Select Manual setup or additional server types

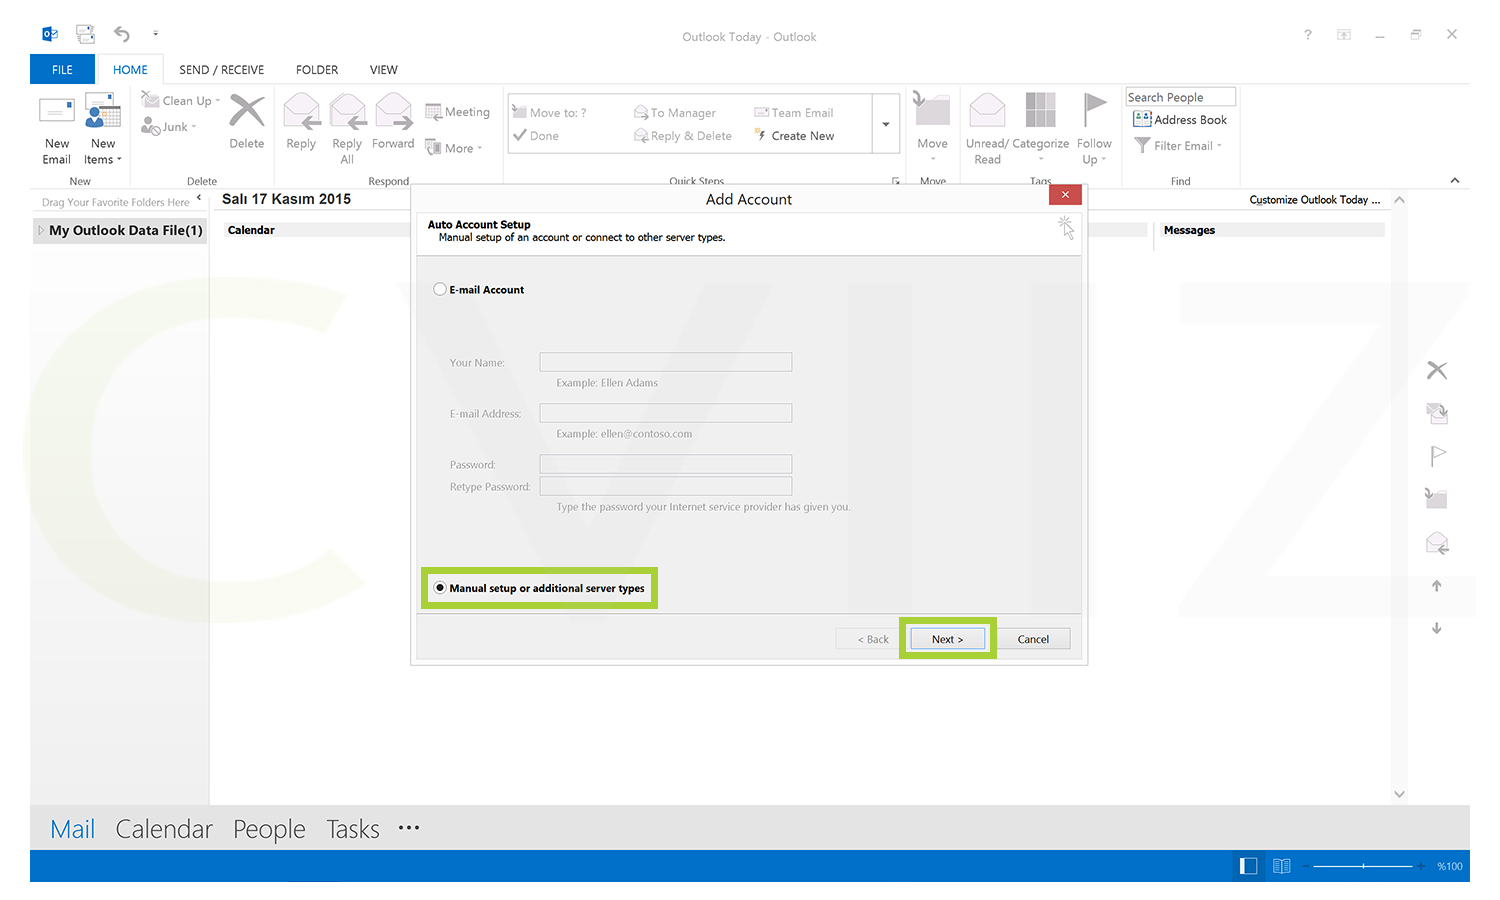coord(440,588)
